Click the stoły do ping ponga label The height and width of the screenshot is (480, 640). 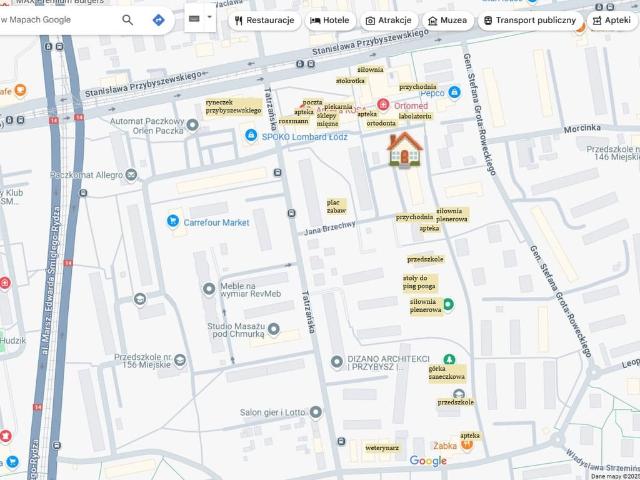pos(420,282)
